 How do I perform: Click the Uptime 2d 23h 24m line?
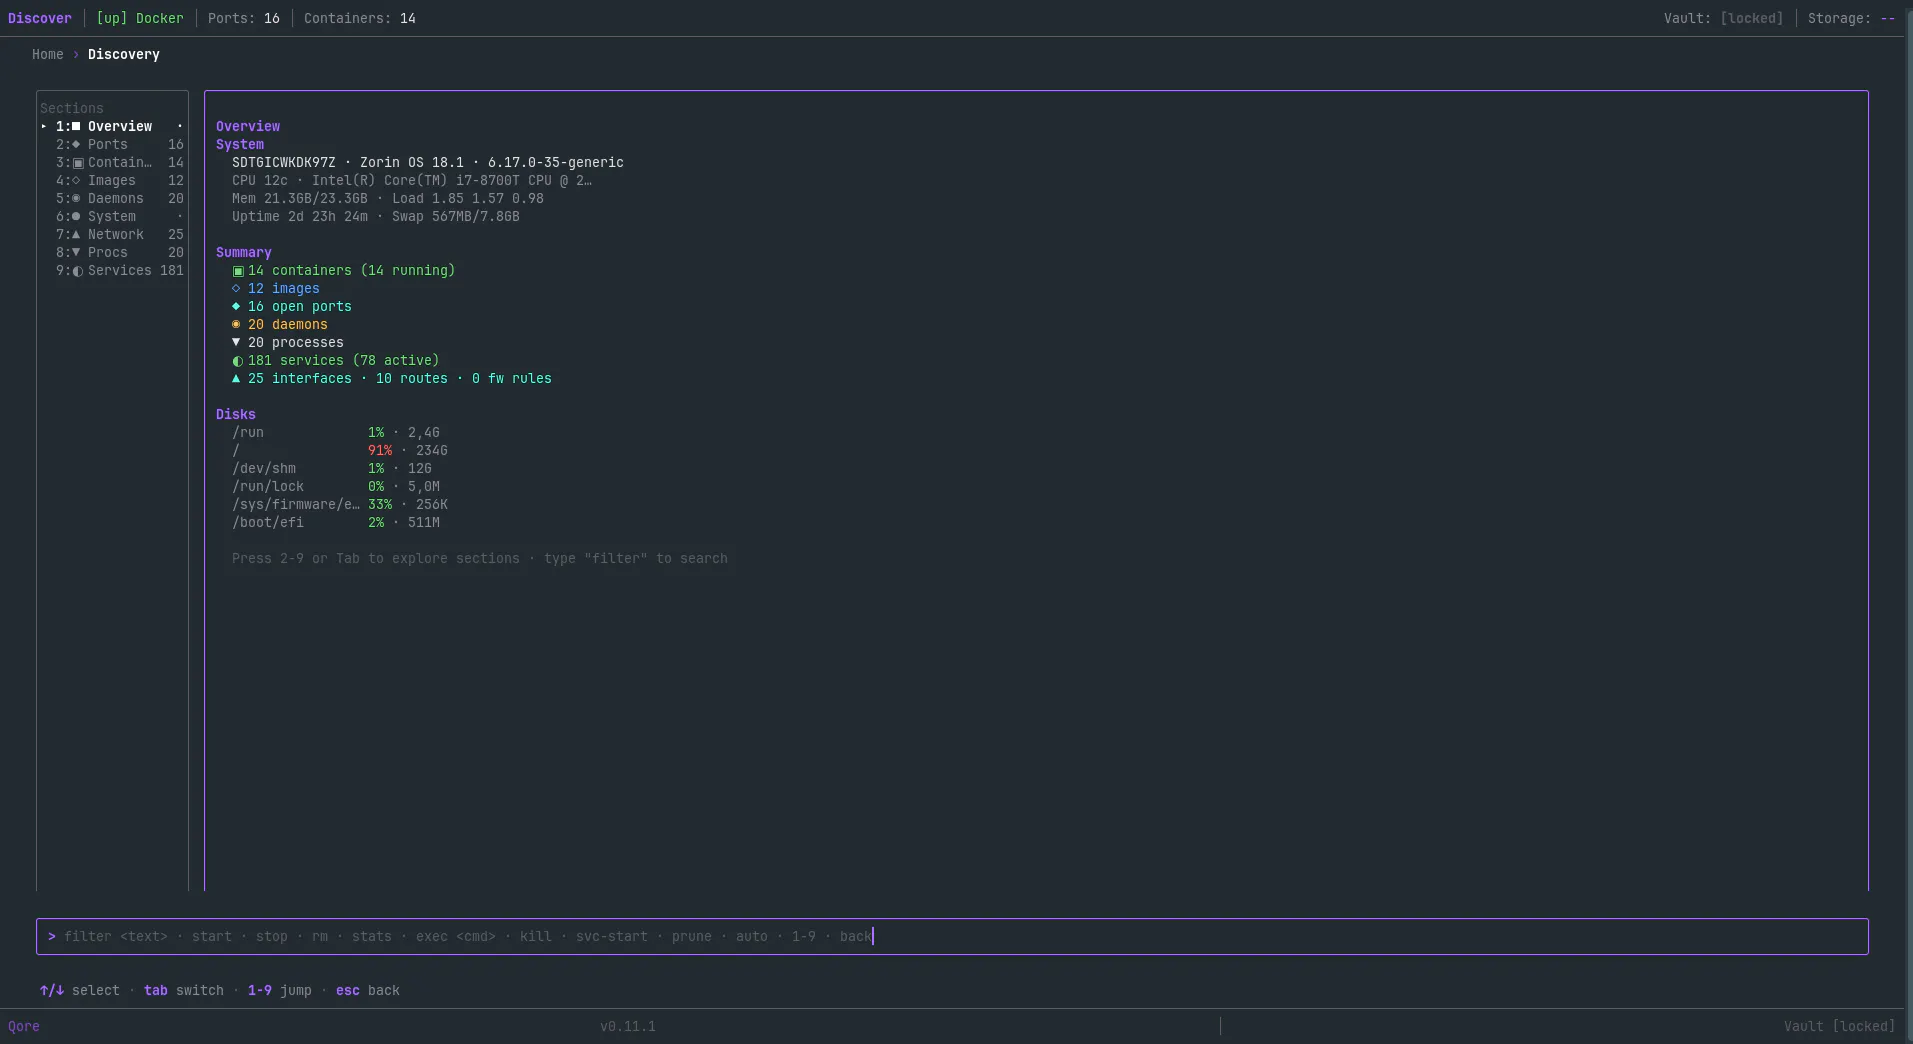(x=376, y=216)
